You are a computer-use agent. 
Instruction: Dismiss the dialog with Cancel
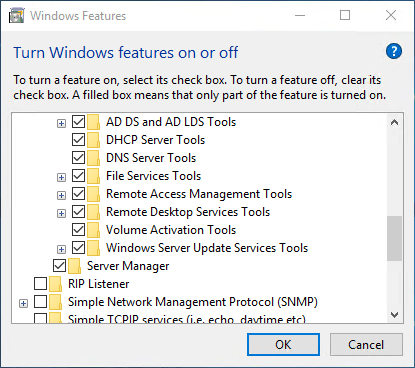pyautogui.click(x=366, y=345)
